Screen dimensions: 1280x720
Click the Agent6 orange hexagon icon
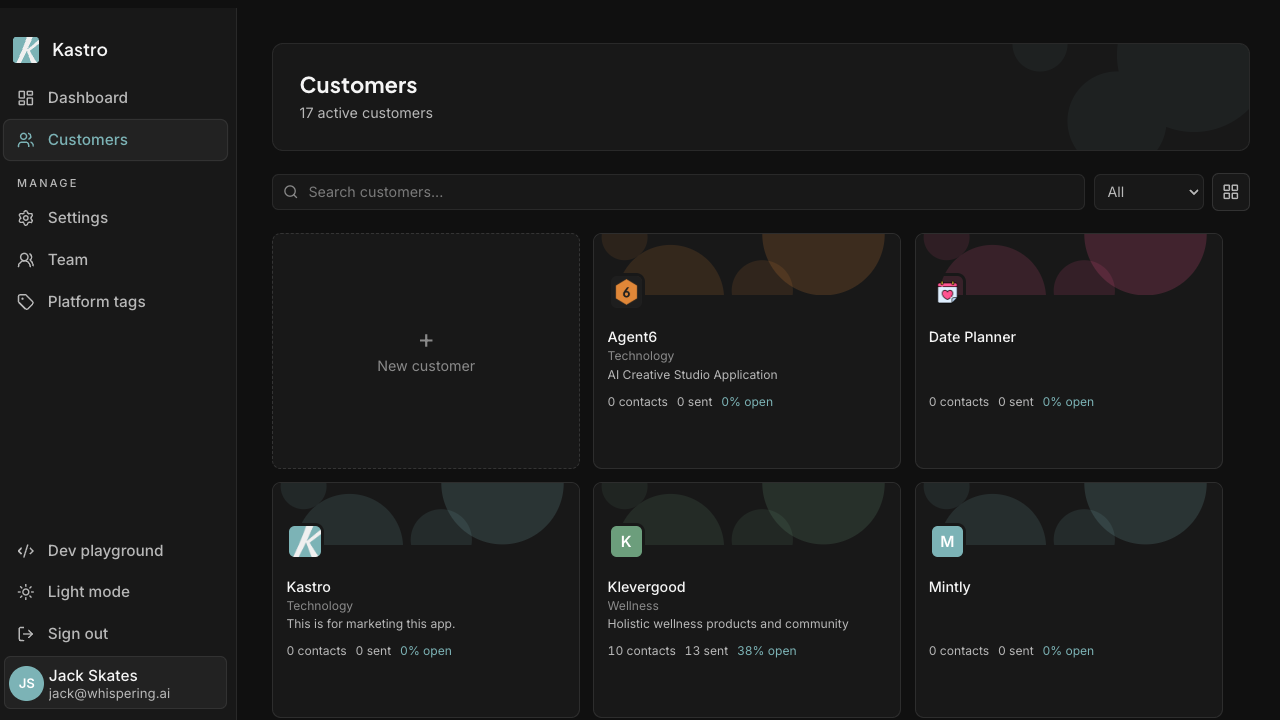pos(626,292)
